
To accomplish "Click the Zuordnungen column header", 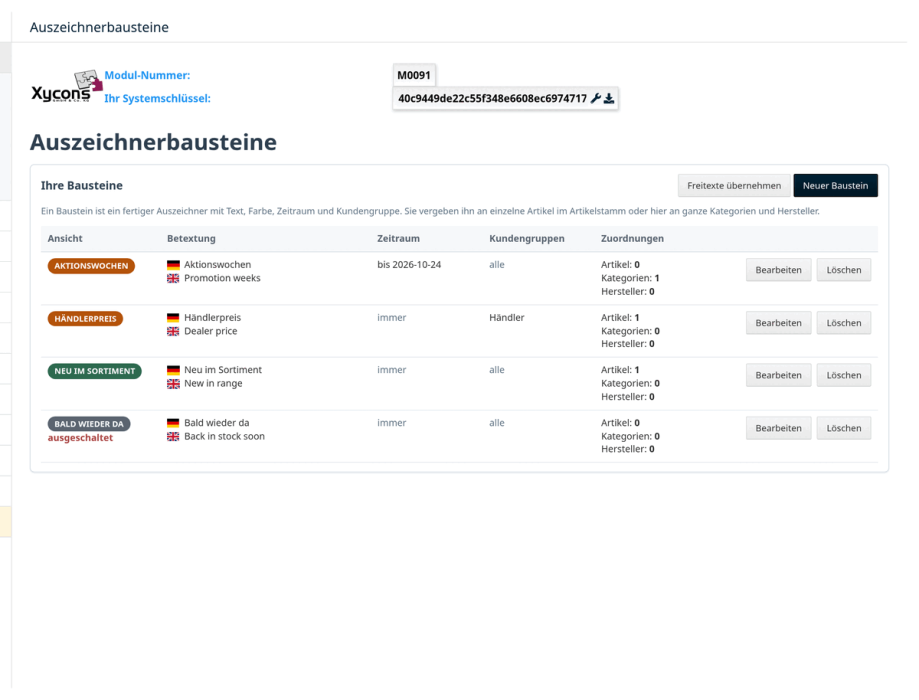I will [632, 239].
